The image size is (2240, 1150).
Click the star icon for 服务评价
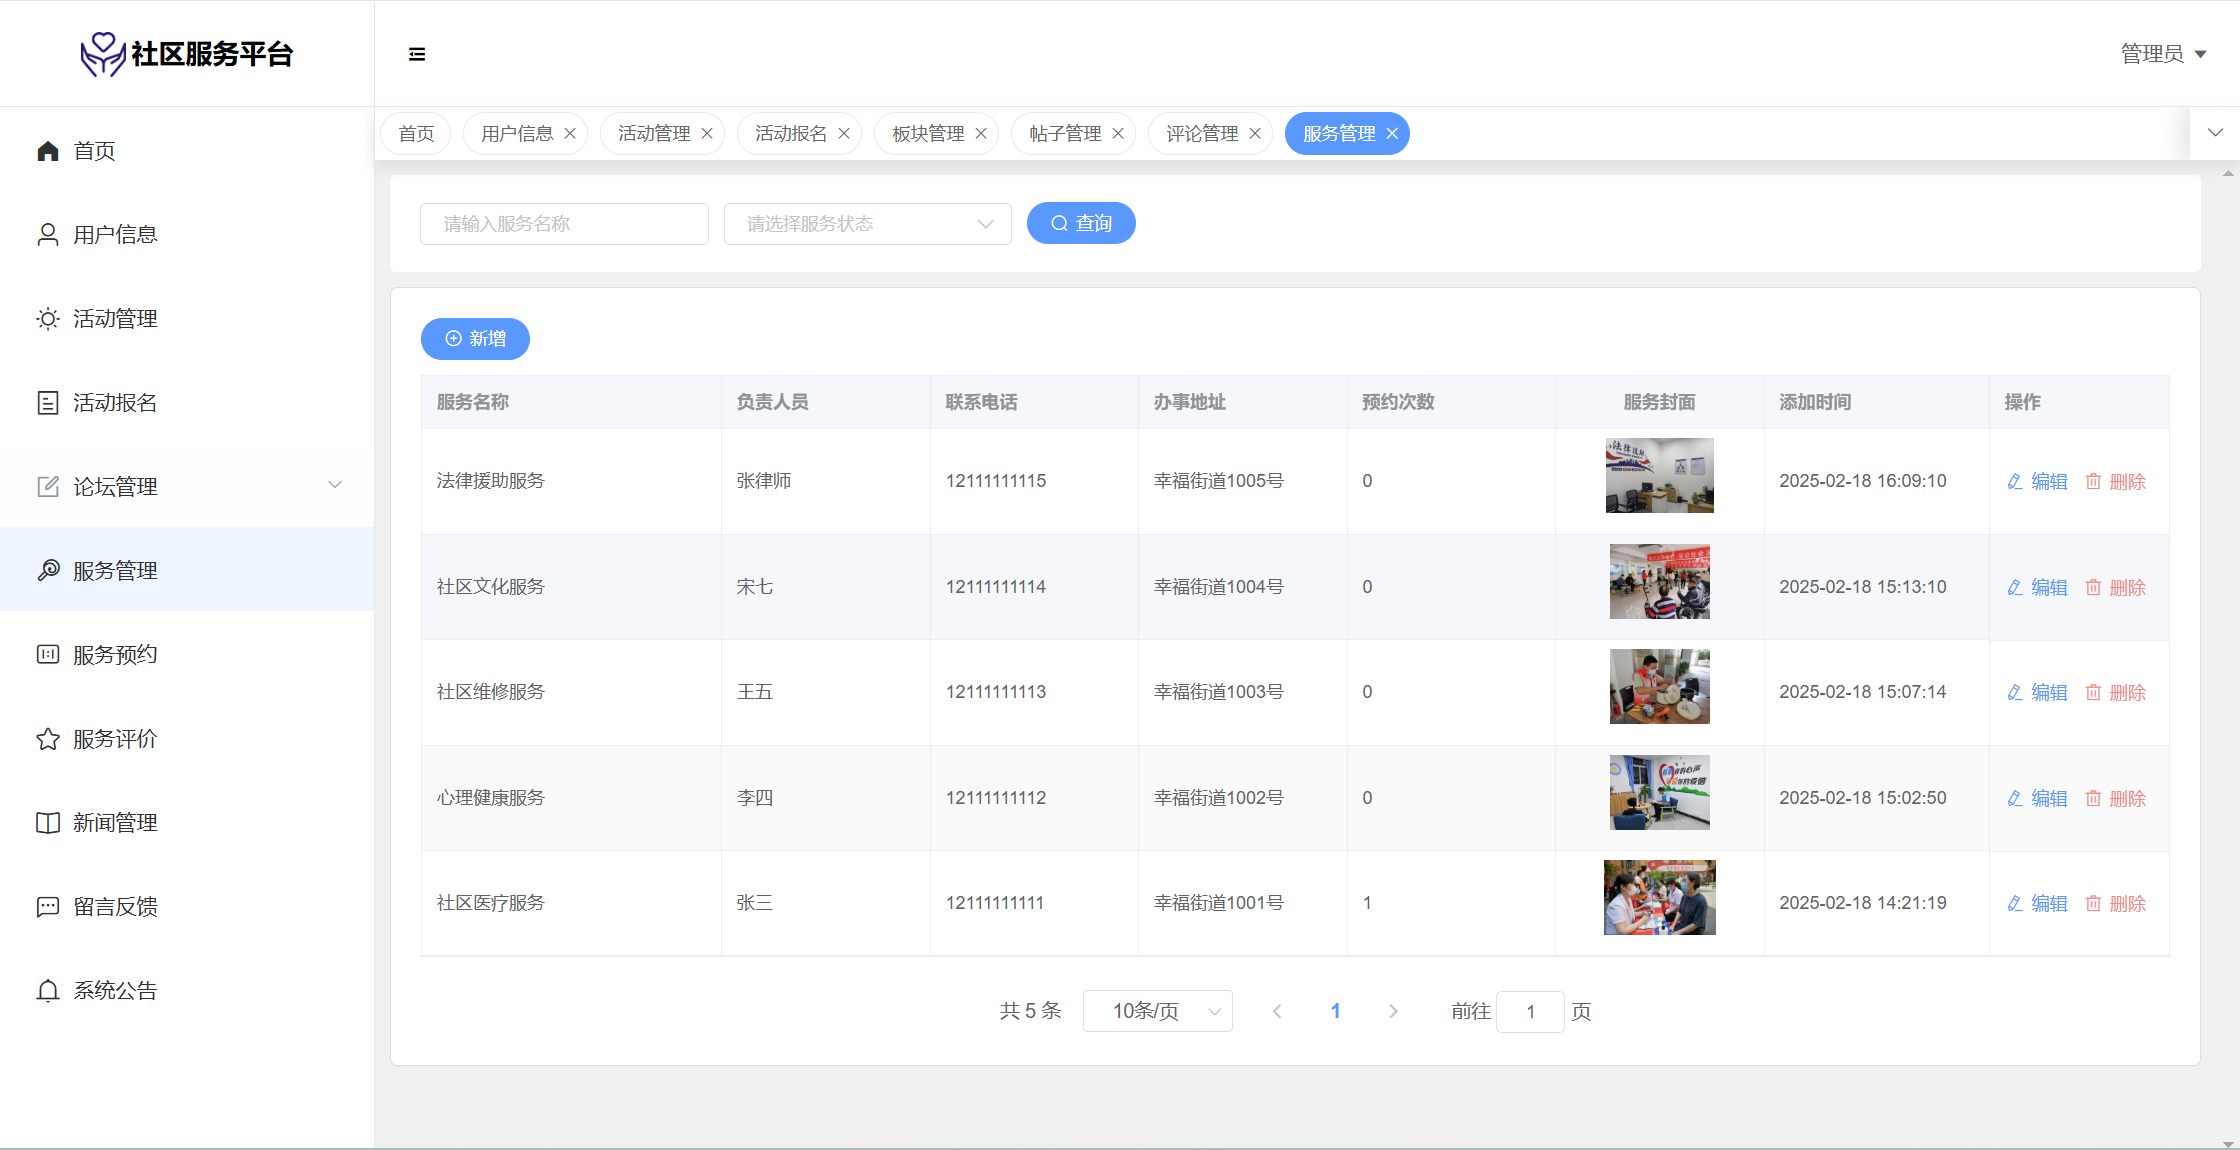click(48, 739)
